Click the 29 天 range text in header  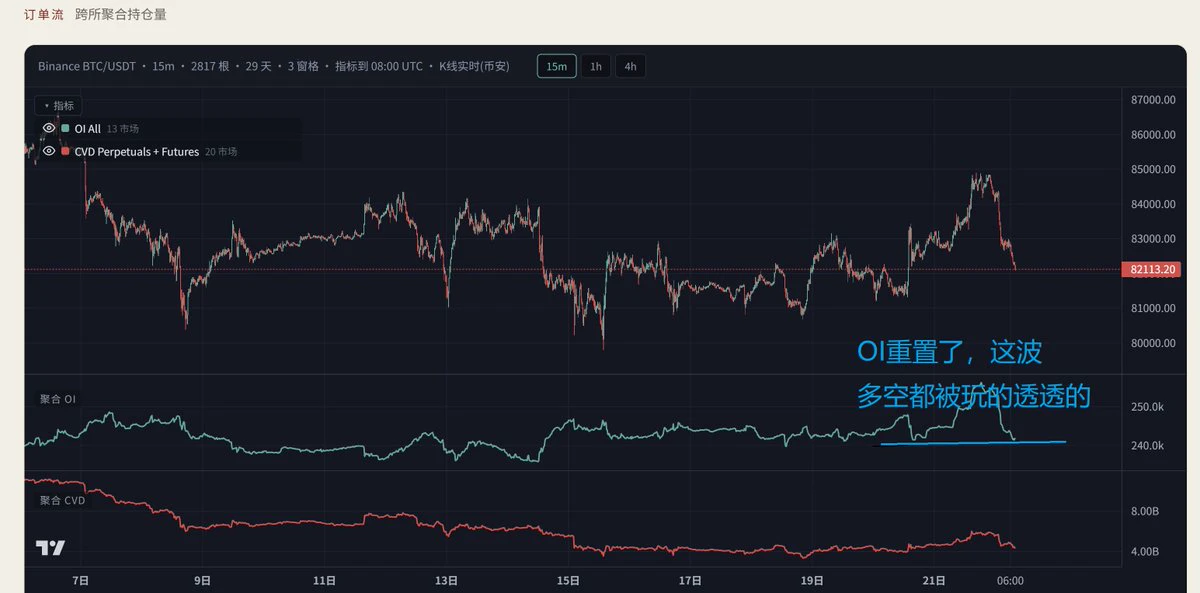point(259,67)
